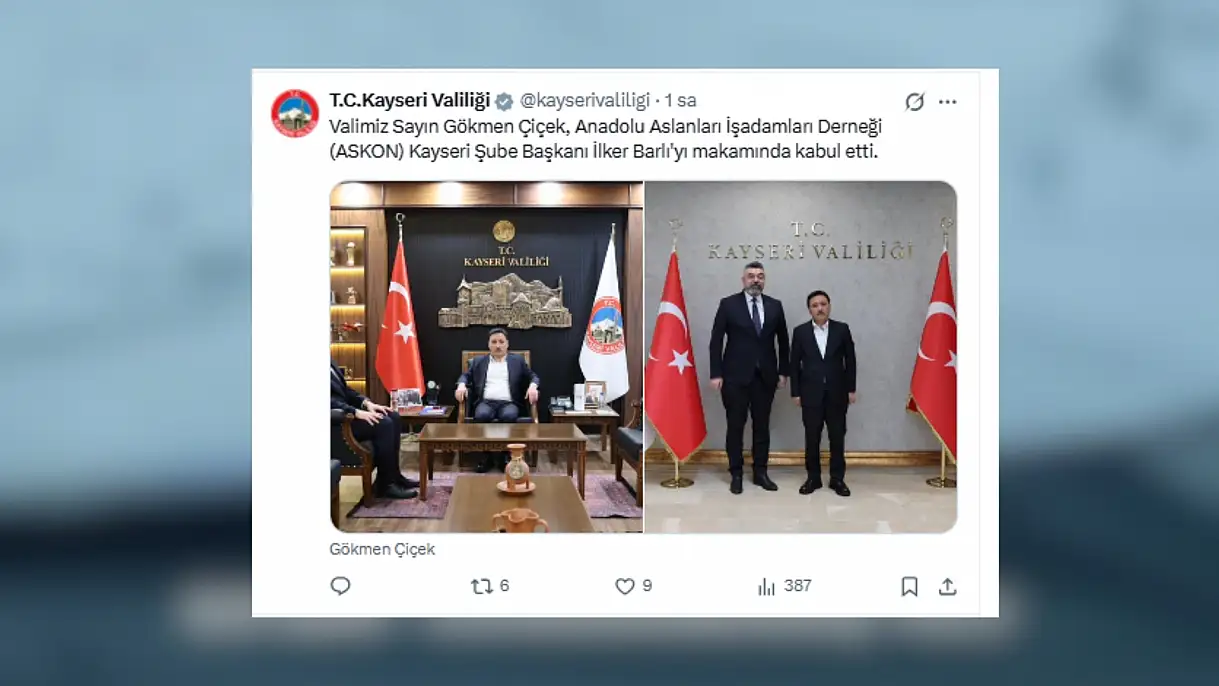Image resolution: width=1219 pixels, height=686 pixels.
Task: Click the '1 sa' timestamp
Action: 680,101
